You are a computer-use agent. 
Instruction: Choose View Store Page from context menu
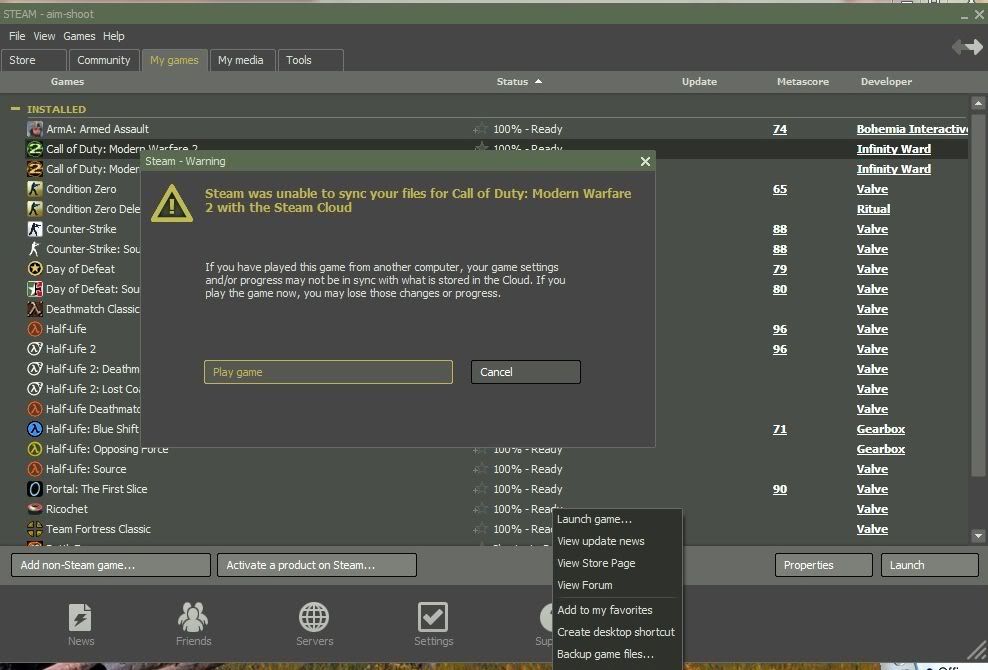[618, 563]
